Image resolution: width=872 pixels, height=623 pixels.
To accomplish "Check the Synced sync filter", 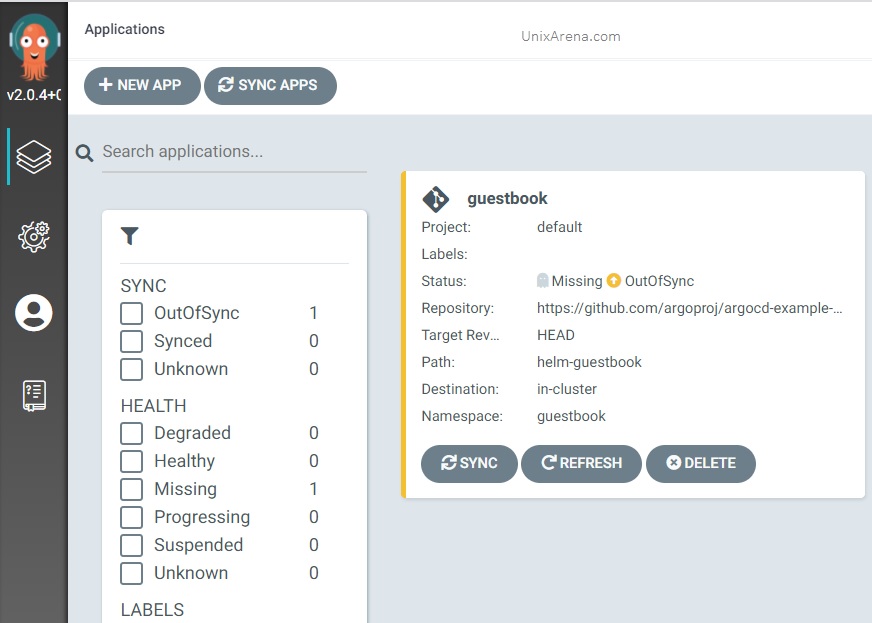I will click(132, 341).
